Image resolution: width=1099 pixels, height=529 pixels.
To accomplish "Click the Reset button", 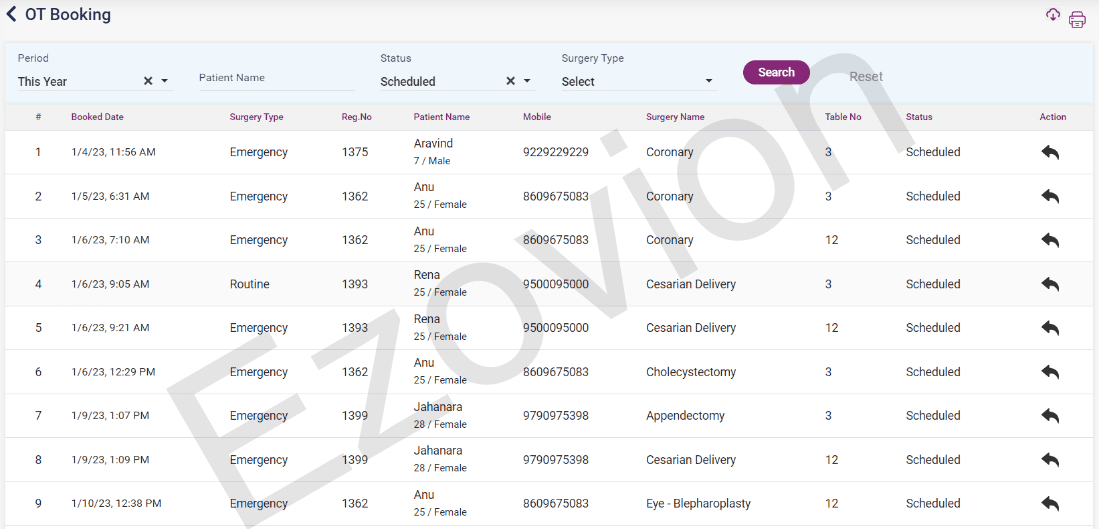I will 866,77.
